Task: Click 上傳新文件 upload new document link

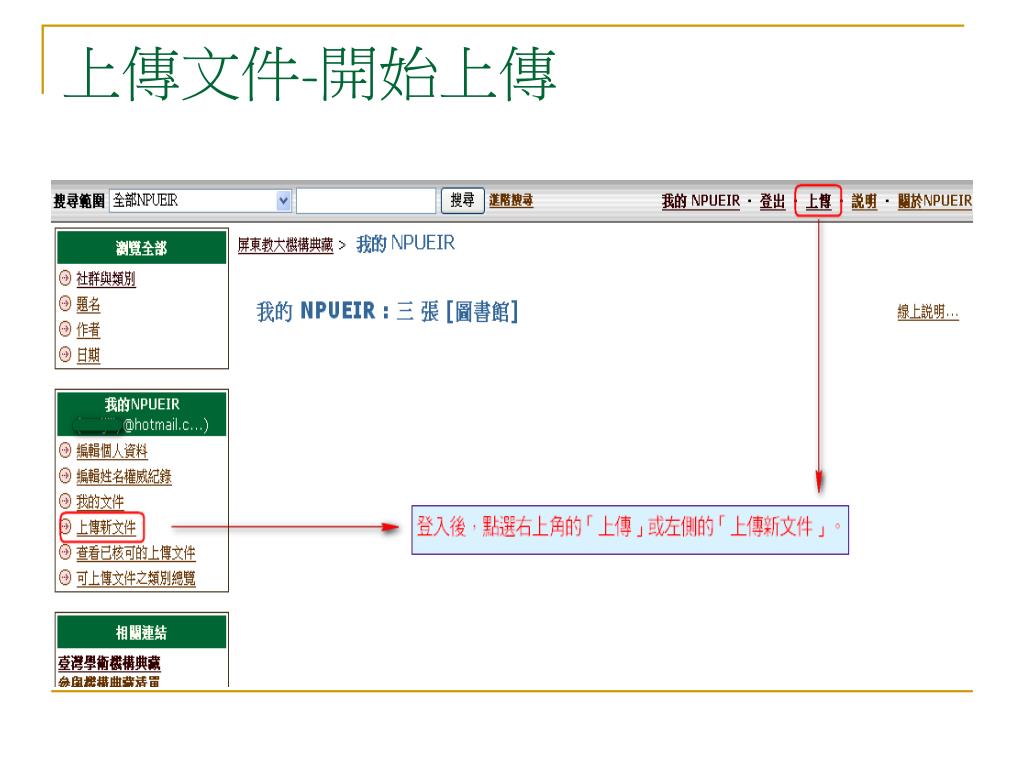Action: tap(106, 527)
